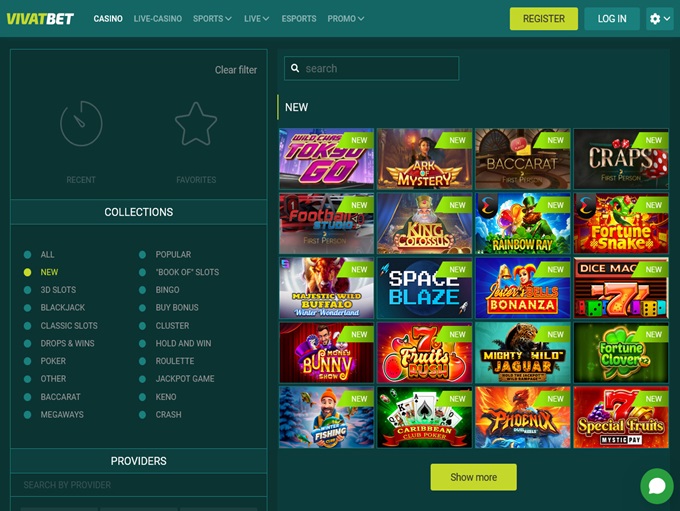
Task: Click the Register button
Action: click(x=543, y=19)
